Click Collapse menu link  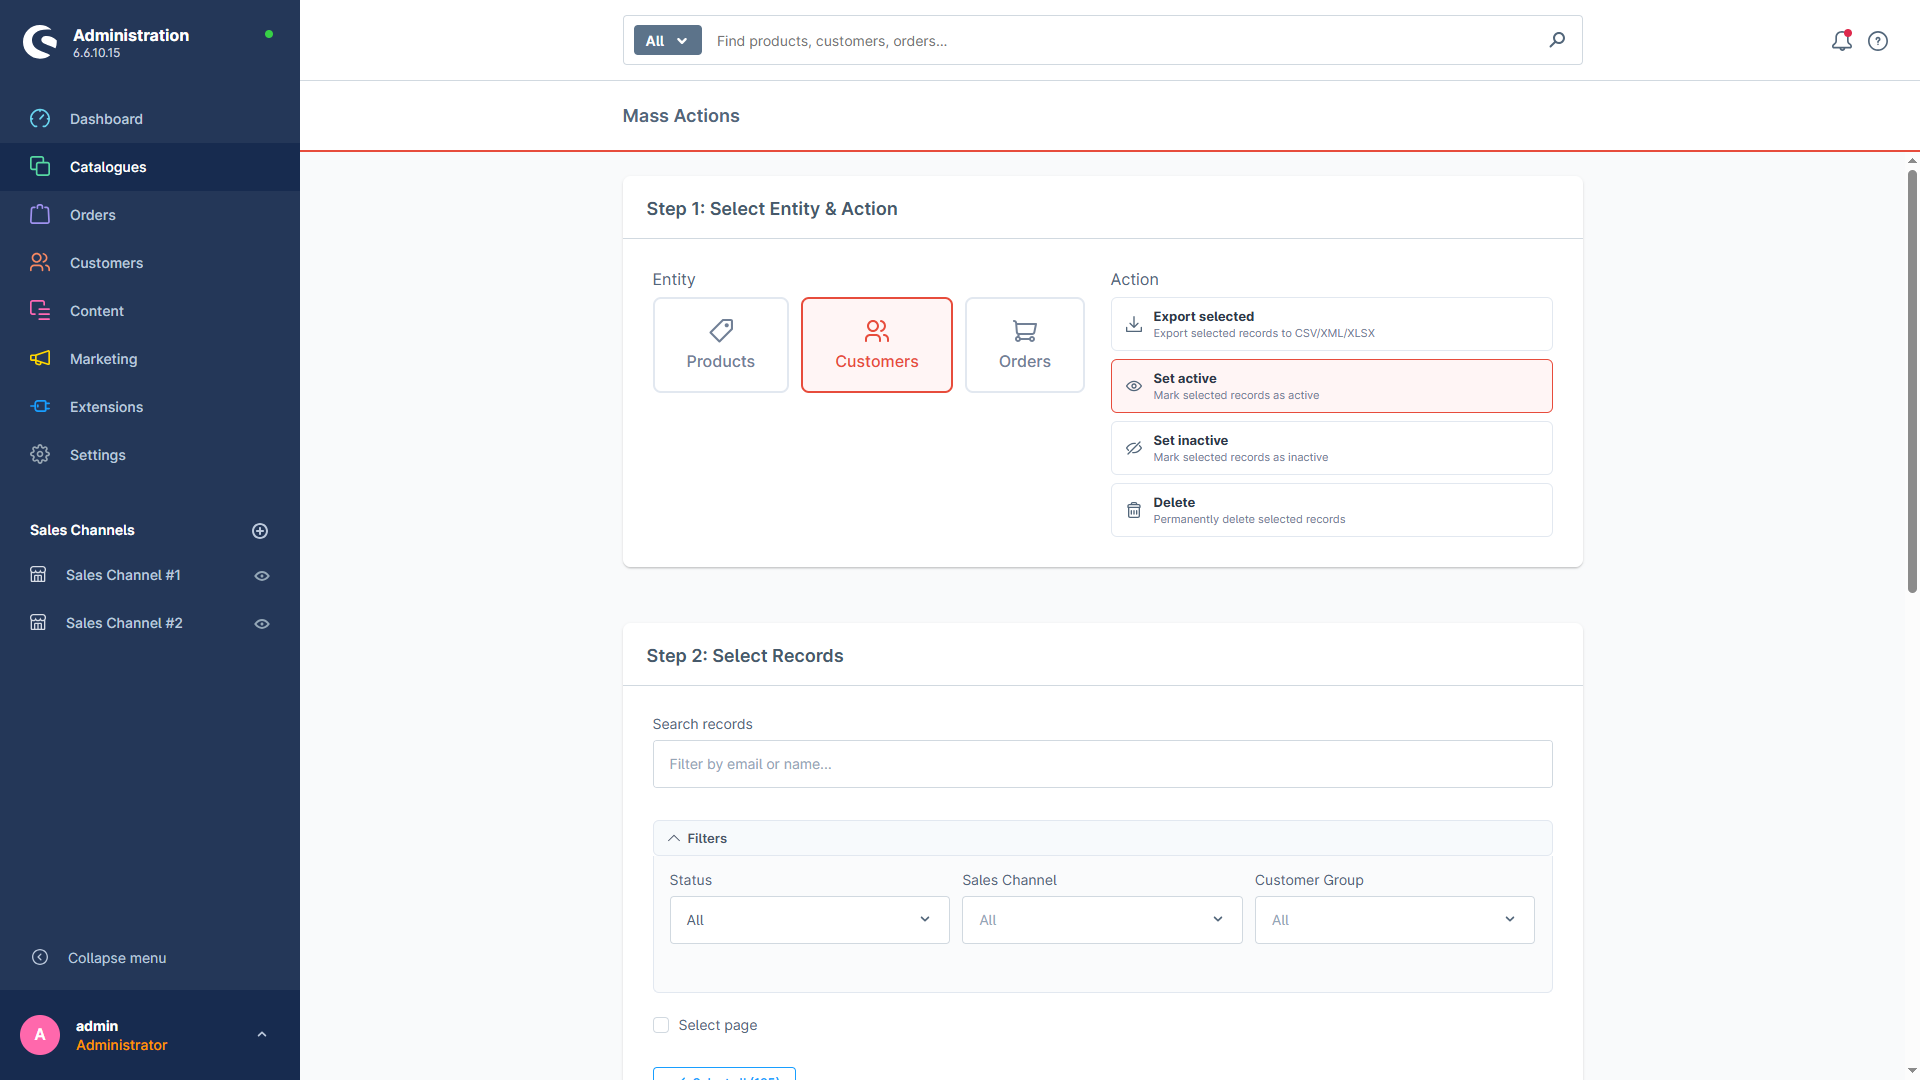tap(117, 958)
